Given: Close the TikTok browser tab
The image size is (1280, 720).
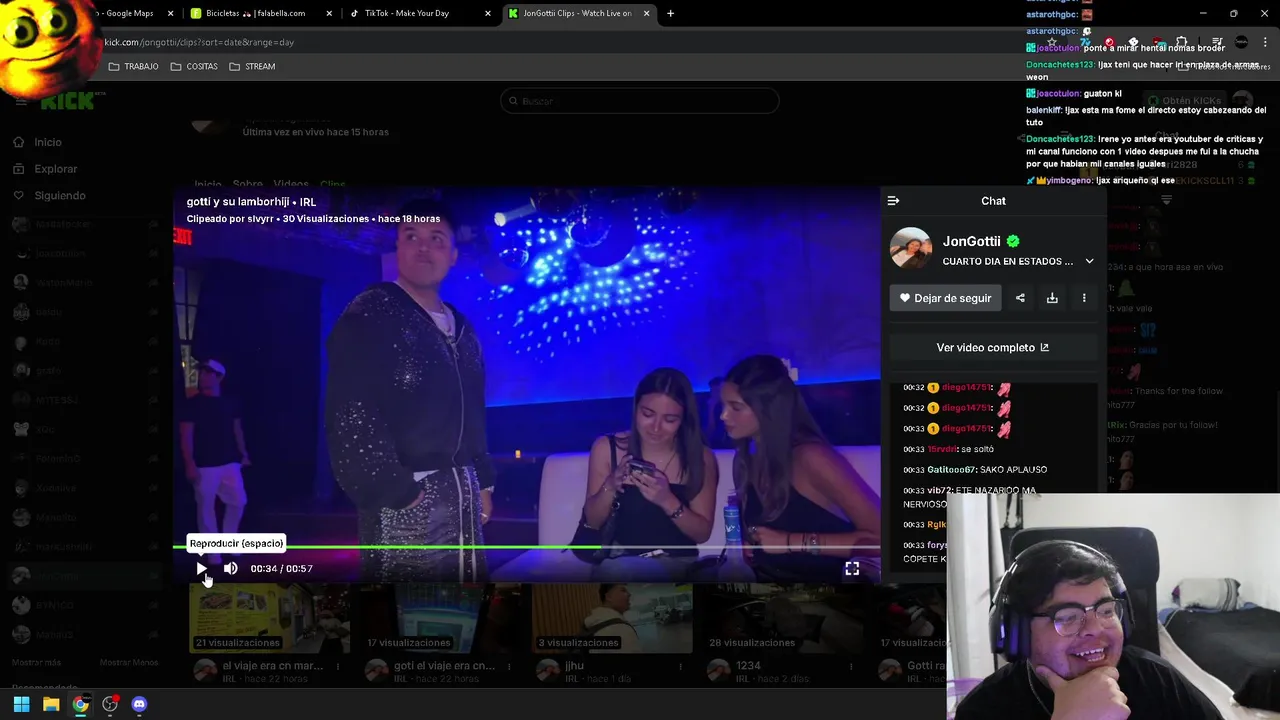Looking at the screenshot, I should (488, 13).
